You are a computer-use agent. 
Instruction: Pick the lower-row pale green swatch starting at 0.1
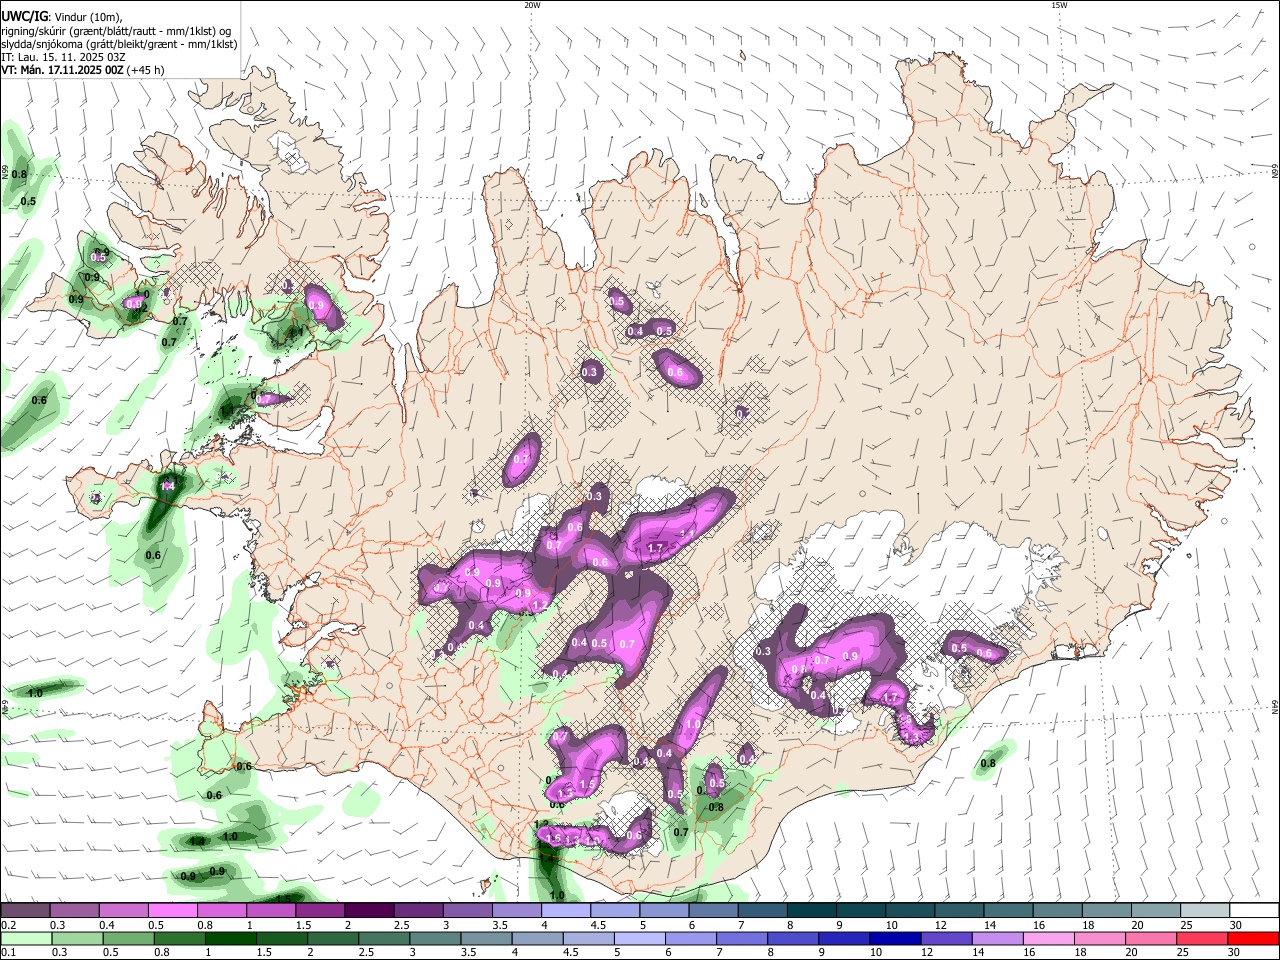click(x=25, y=939)
